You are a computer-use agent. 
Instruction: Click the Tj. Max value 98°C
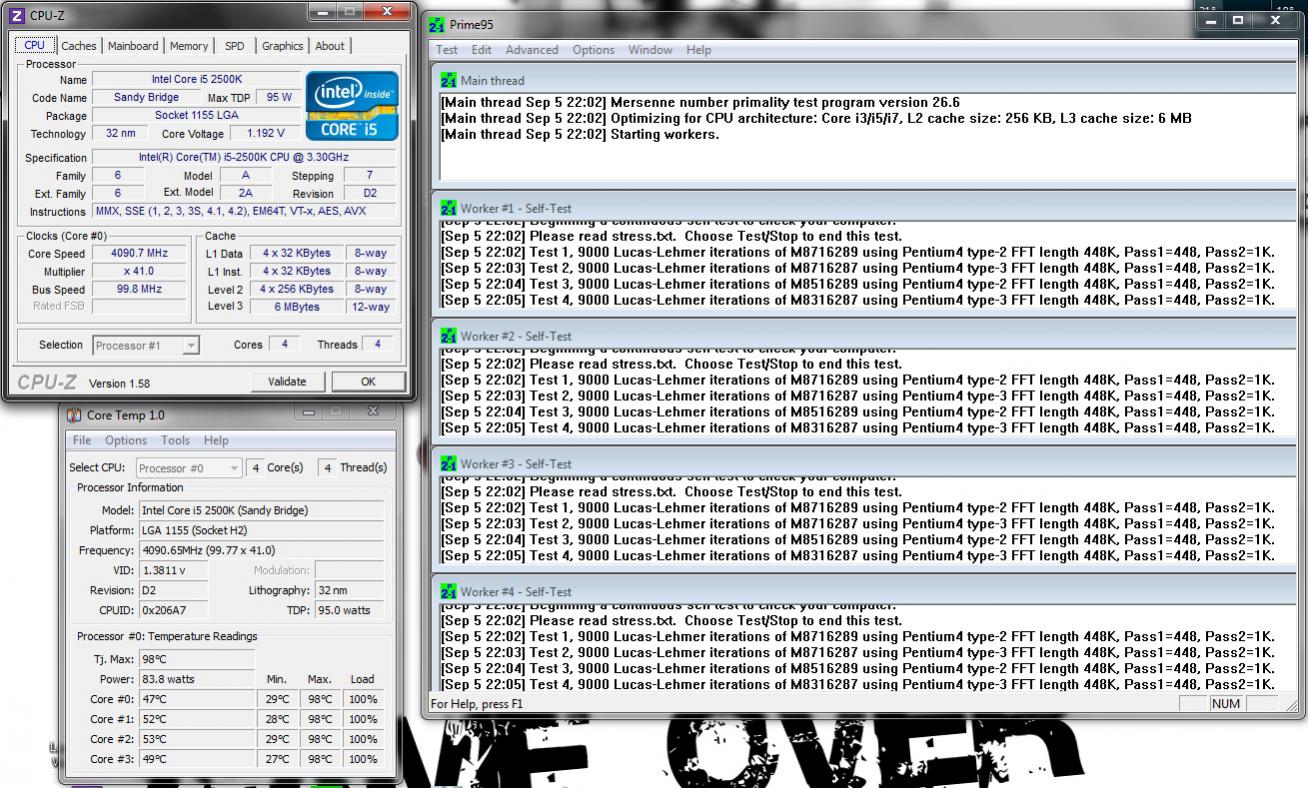197,659
